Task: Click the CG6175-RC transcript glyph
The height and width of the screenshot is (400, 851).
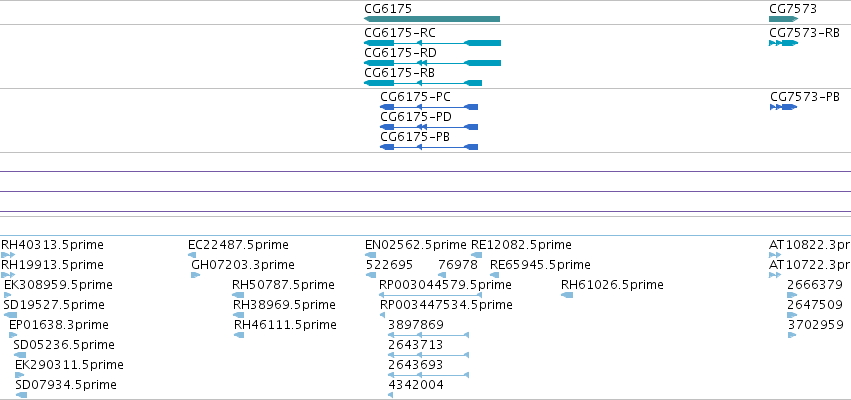Action: pos(433,43)
